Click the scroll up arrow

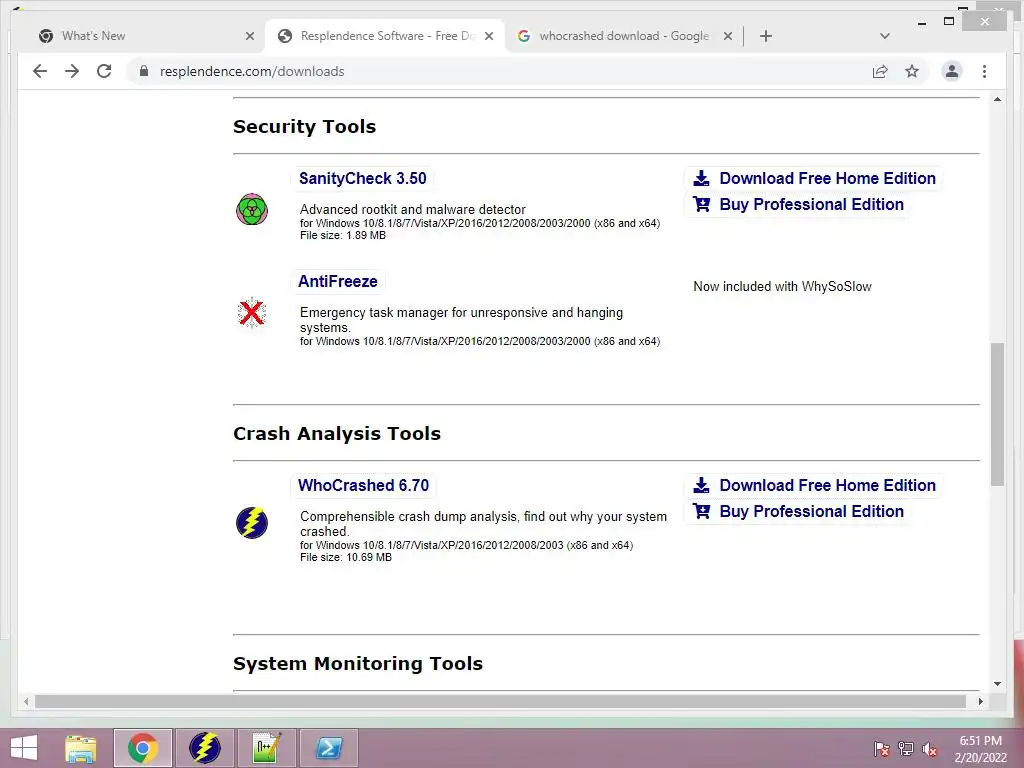click(997, 99)
